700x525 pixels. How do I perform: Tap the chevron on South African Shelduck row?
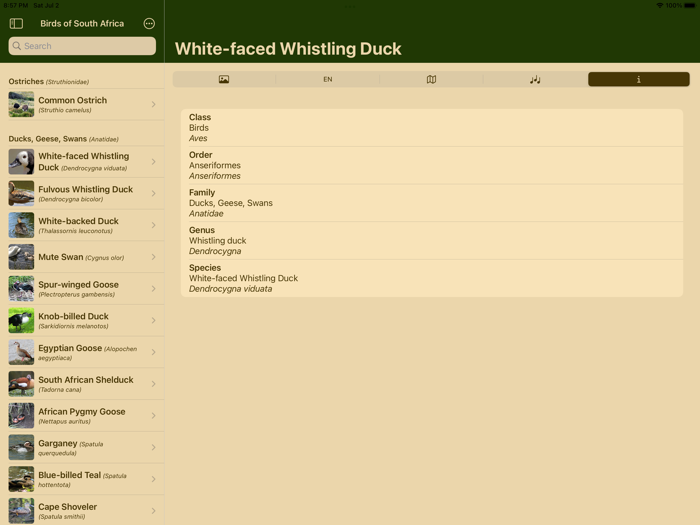click(154, 383)
